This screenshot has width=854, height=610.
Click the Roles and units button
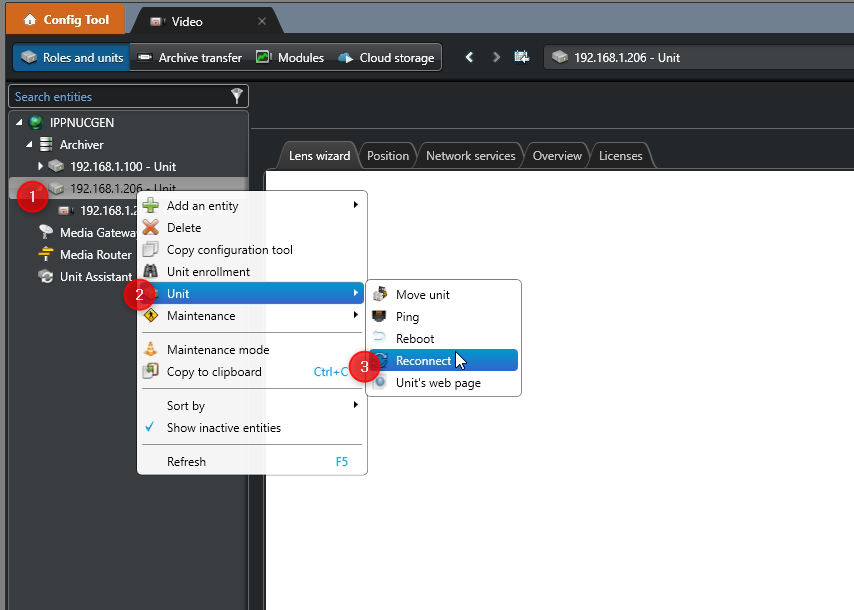click(71, 58)
